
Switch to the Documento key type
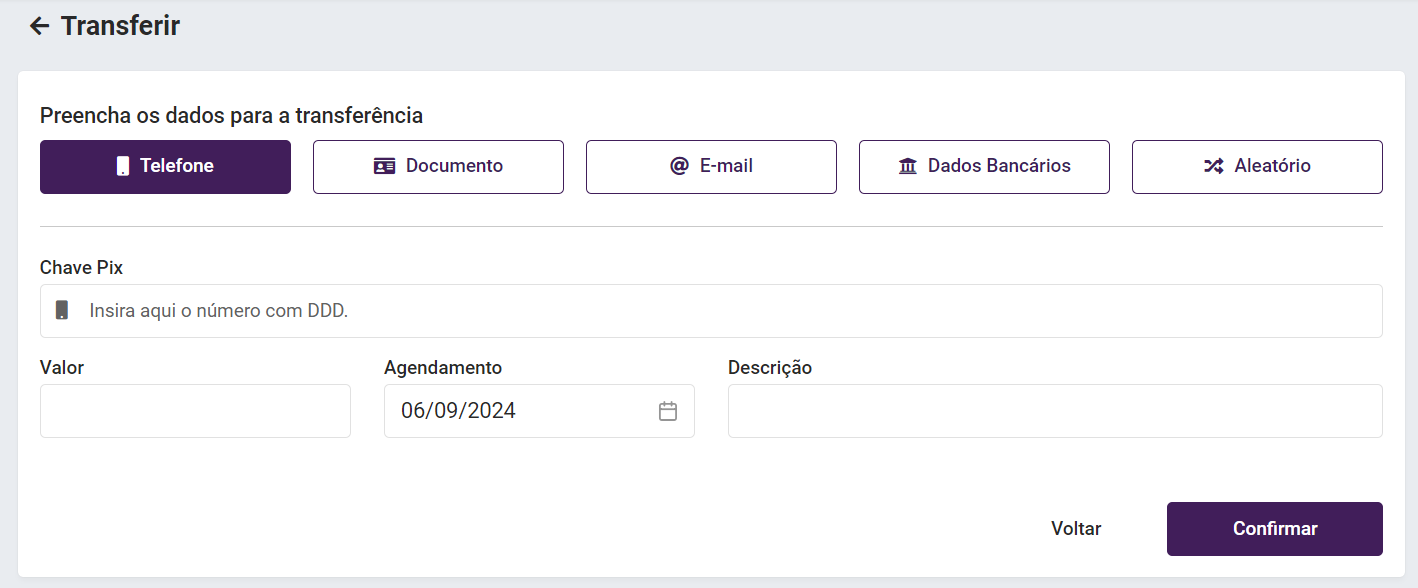pyautogui.click(x=438, y=166)
